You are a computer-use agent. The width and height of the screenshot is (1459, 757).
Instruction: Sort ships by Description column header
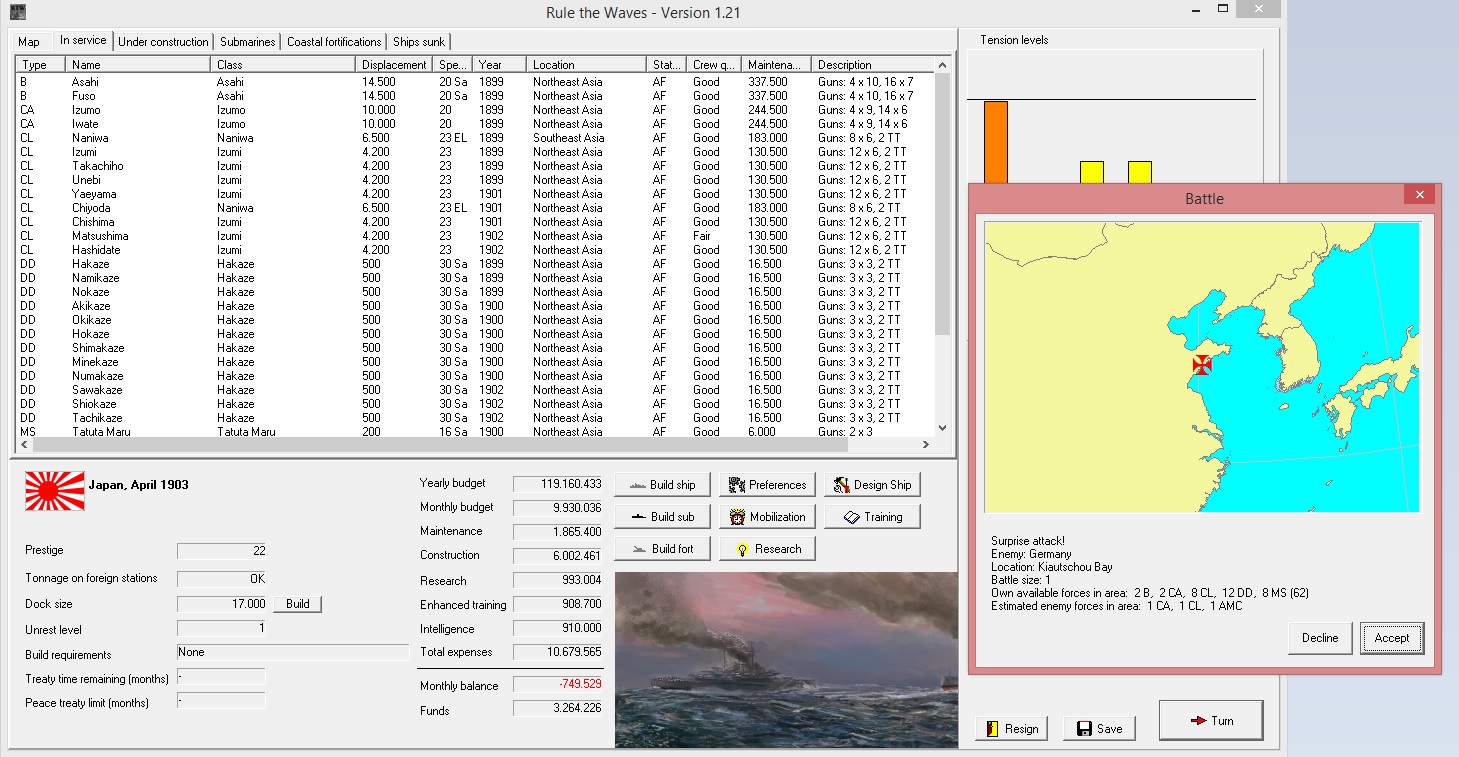[x=873, y=65]
